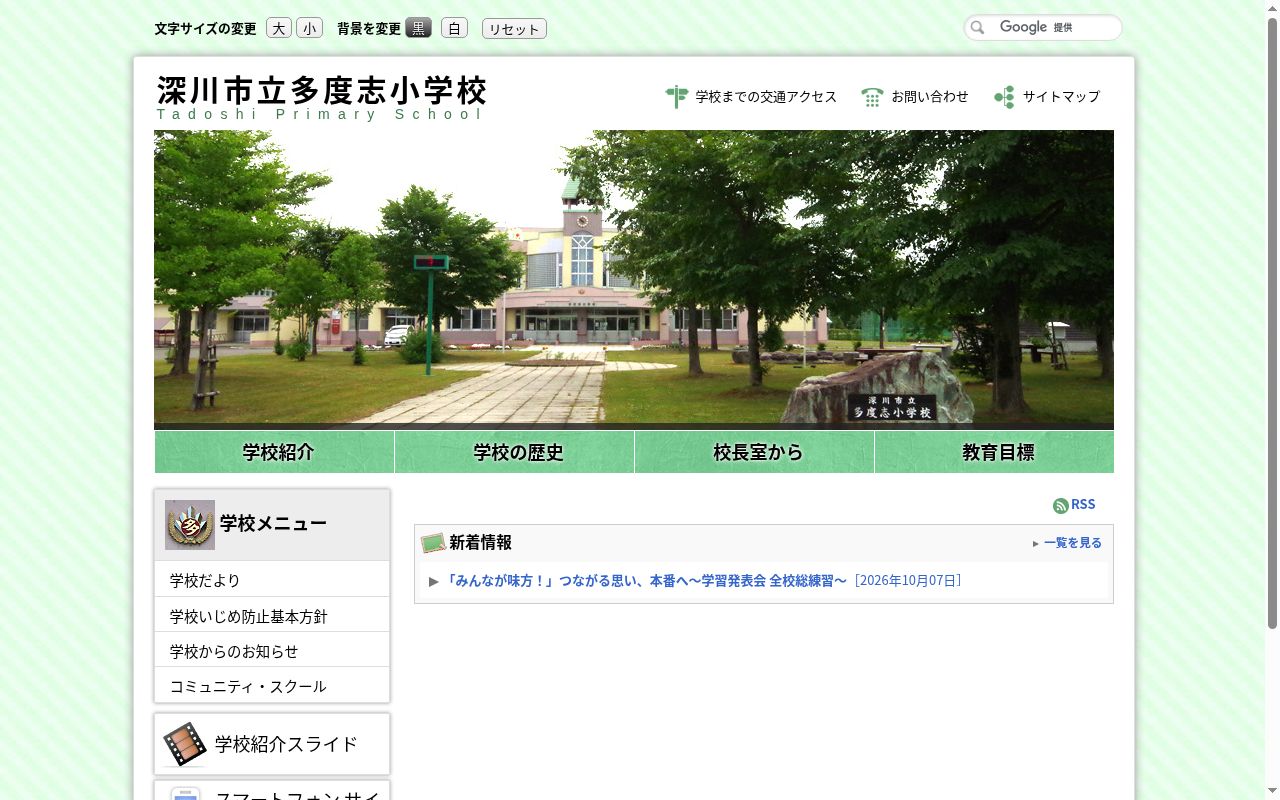Reset display settings with リセット button

click(x=514, y=29)
